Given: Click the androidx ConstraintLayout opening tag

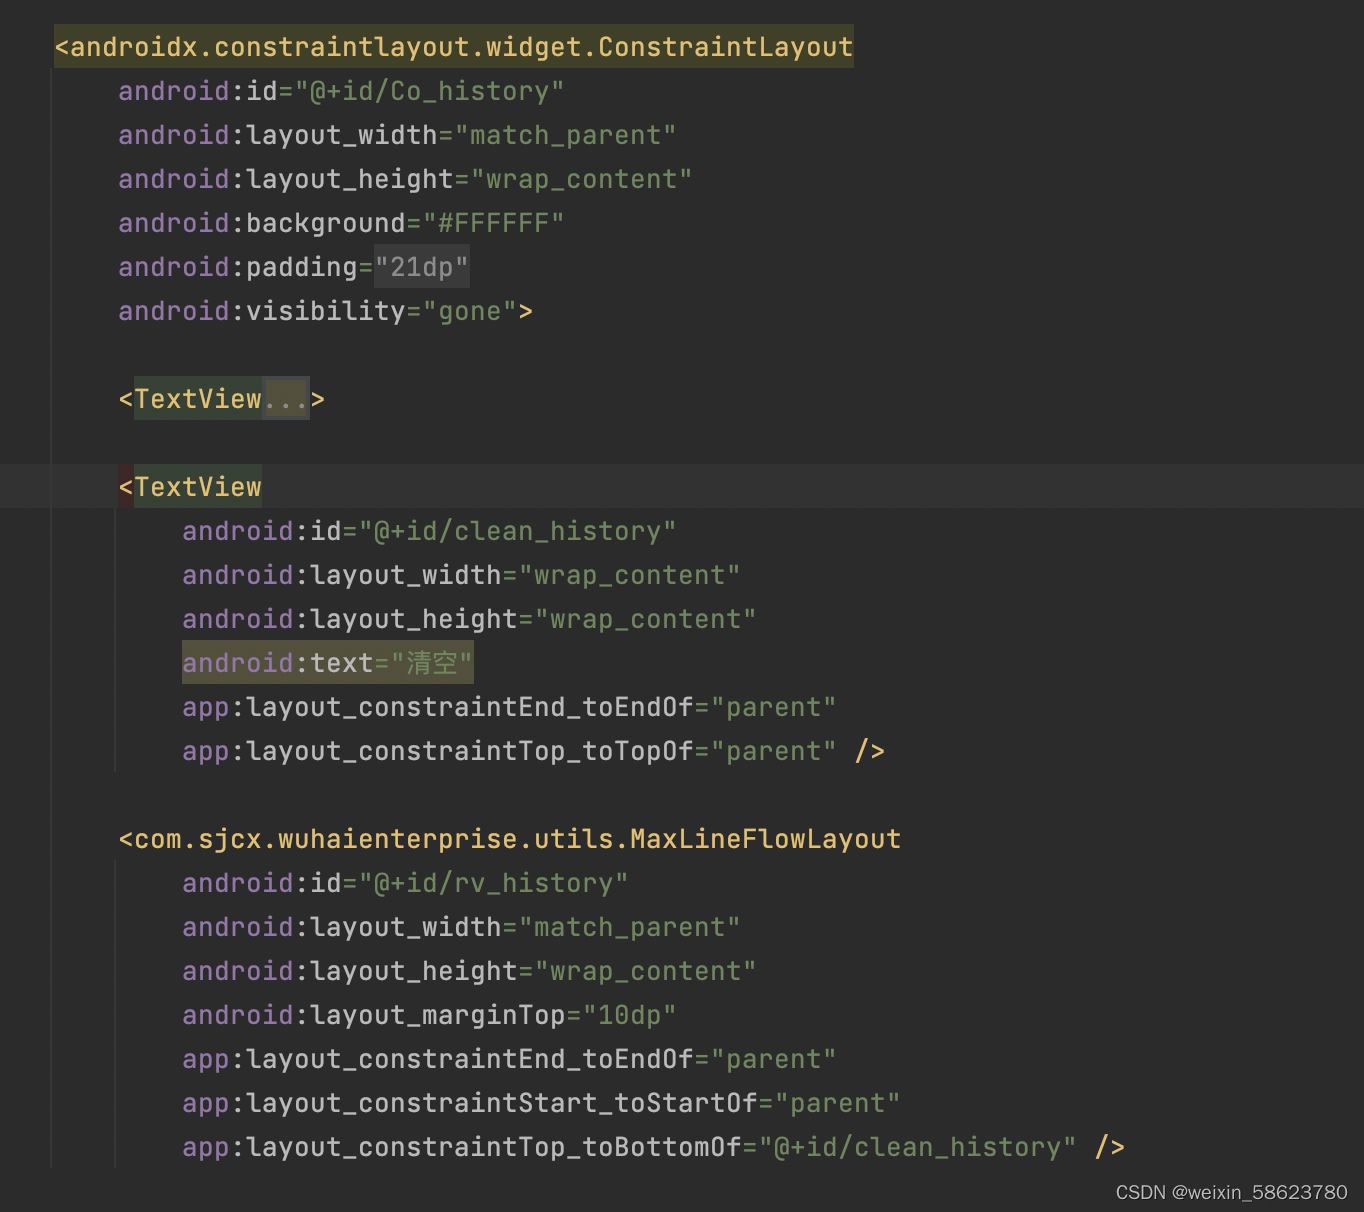Looking at the screenshot, I should [x=454, y=47].
